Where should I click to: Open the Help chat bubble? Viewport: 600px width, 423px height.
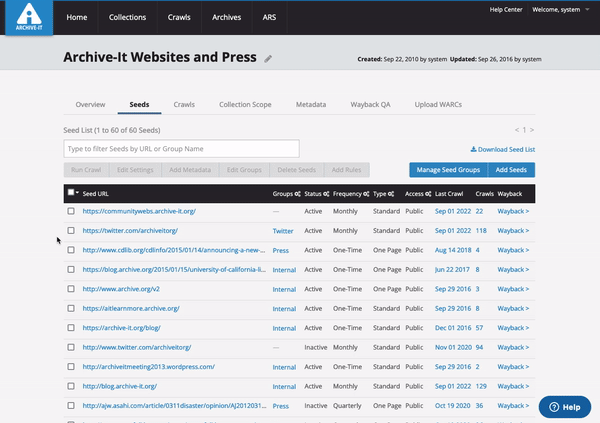tap(563, 407)
